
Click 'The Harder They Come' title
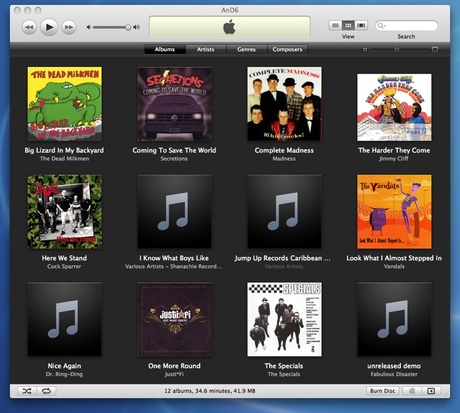(394, 150)
